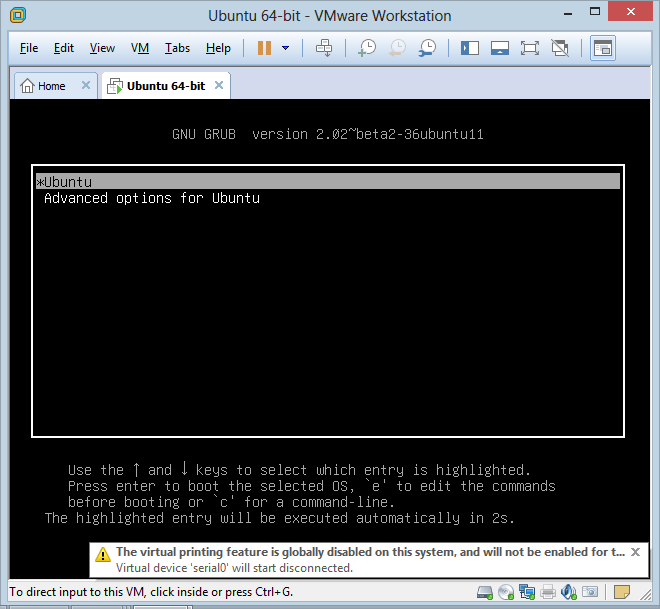Click the hard disk status icon
The image size is (660, 609).
click(484, 593)
